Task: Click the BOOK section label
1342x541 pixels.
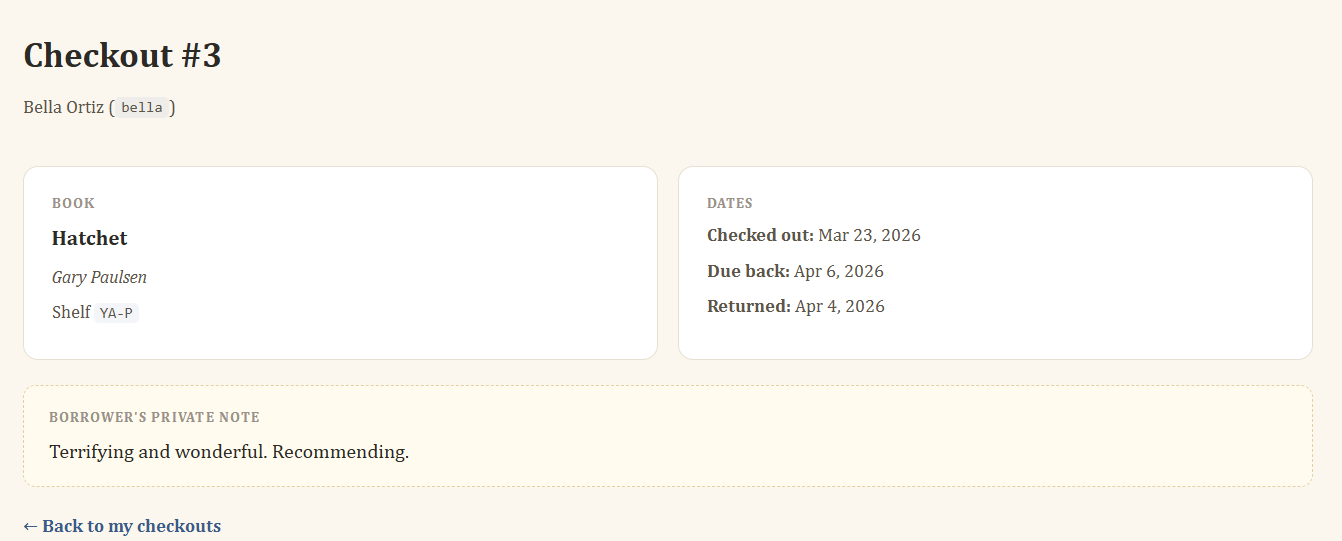Action: [x=73, y=203]
